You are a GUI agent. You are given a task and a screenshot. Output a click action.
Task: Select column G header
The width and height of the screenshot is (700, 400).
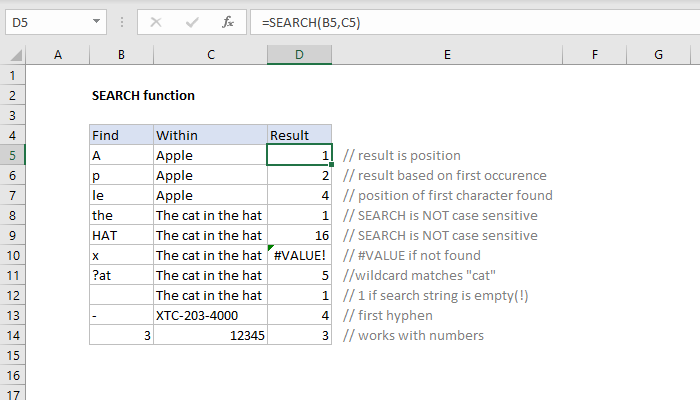pos(658,55)
